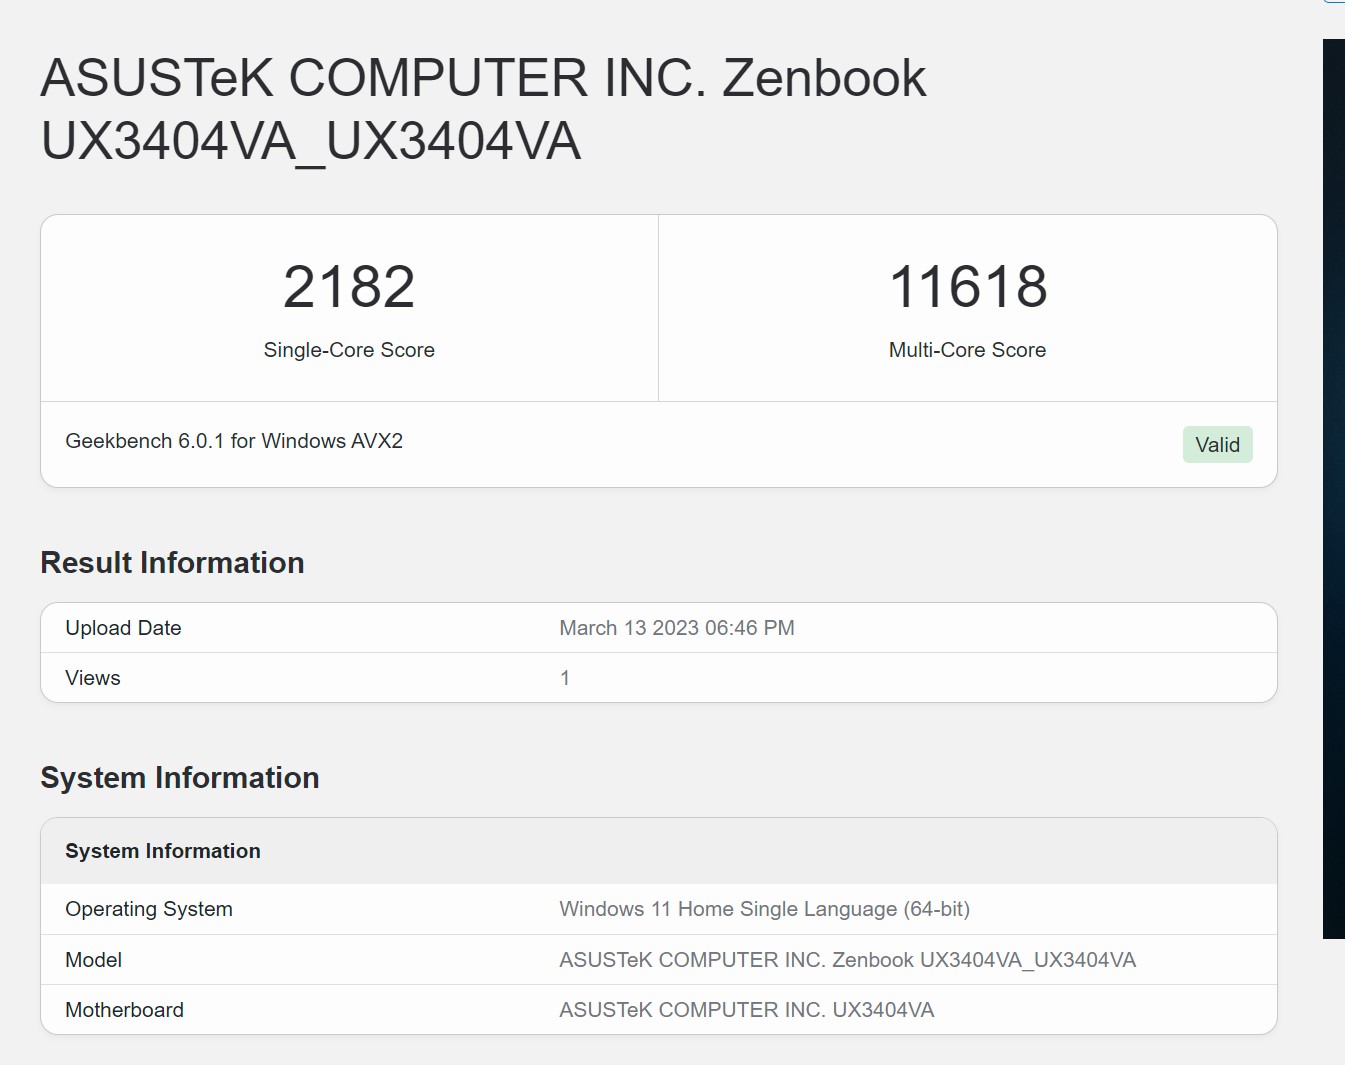Click the Result Information heading
The height and width of the screenshot is (1065, 1345).
coord(172,563)
